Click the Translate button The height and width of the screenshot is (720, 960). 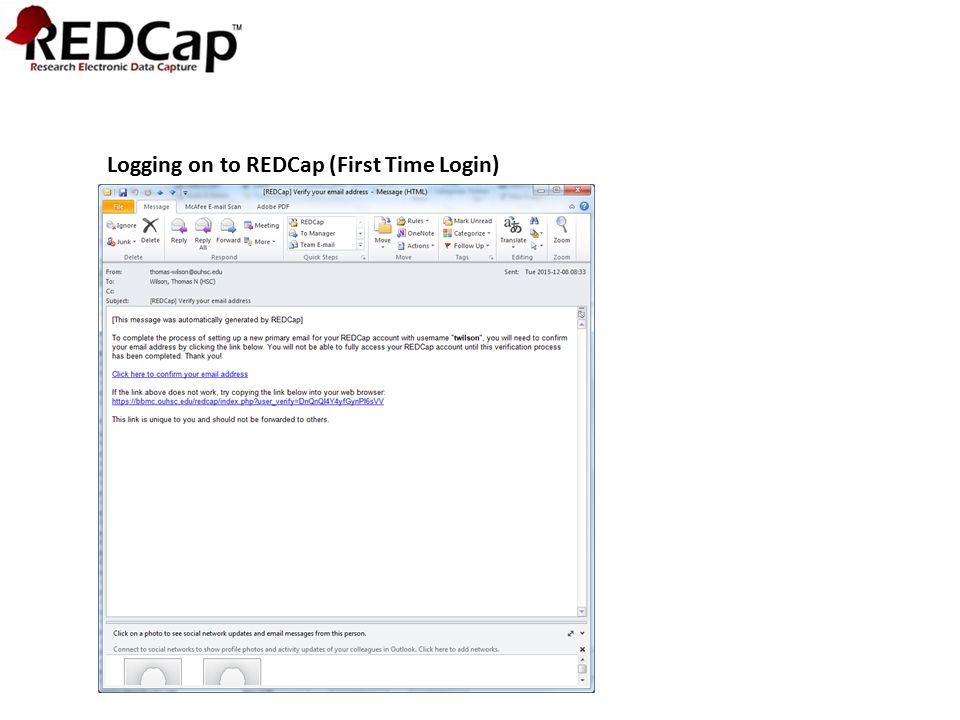[x=512, y=232]
